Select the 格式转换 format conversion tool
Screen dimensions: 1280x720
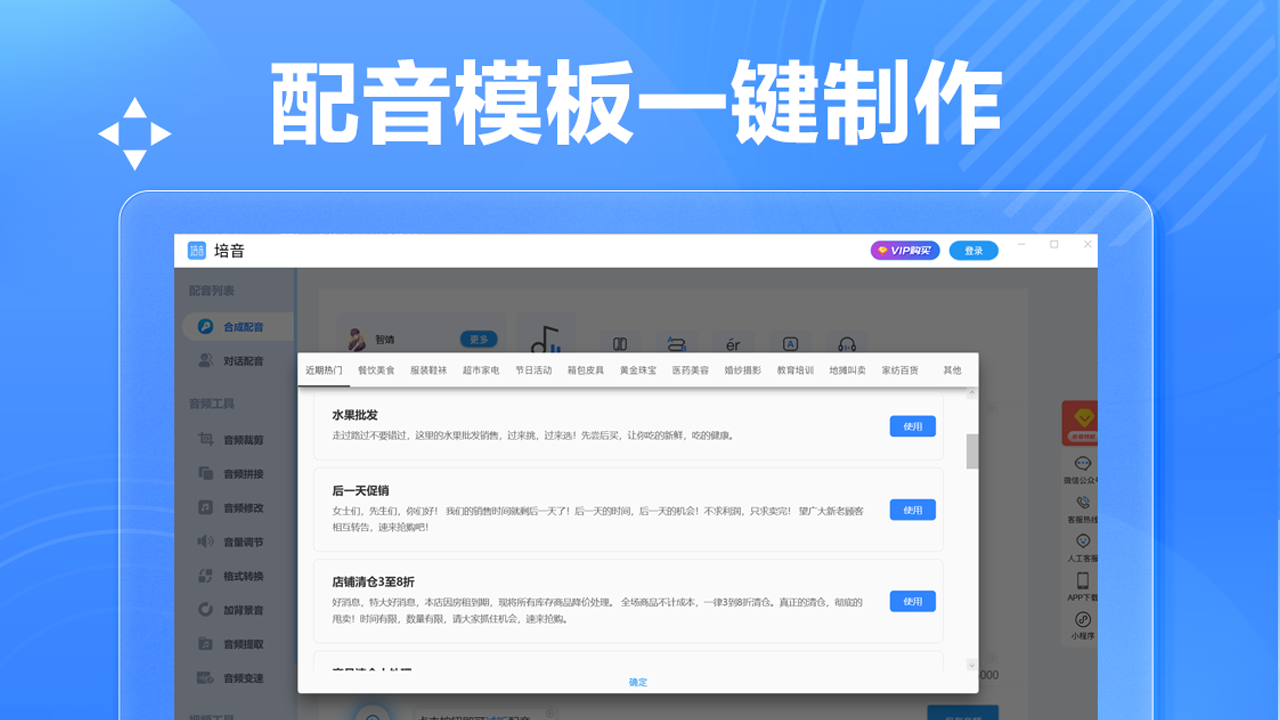tap(243, 577)
